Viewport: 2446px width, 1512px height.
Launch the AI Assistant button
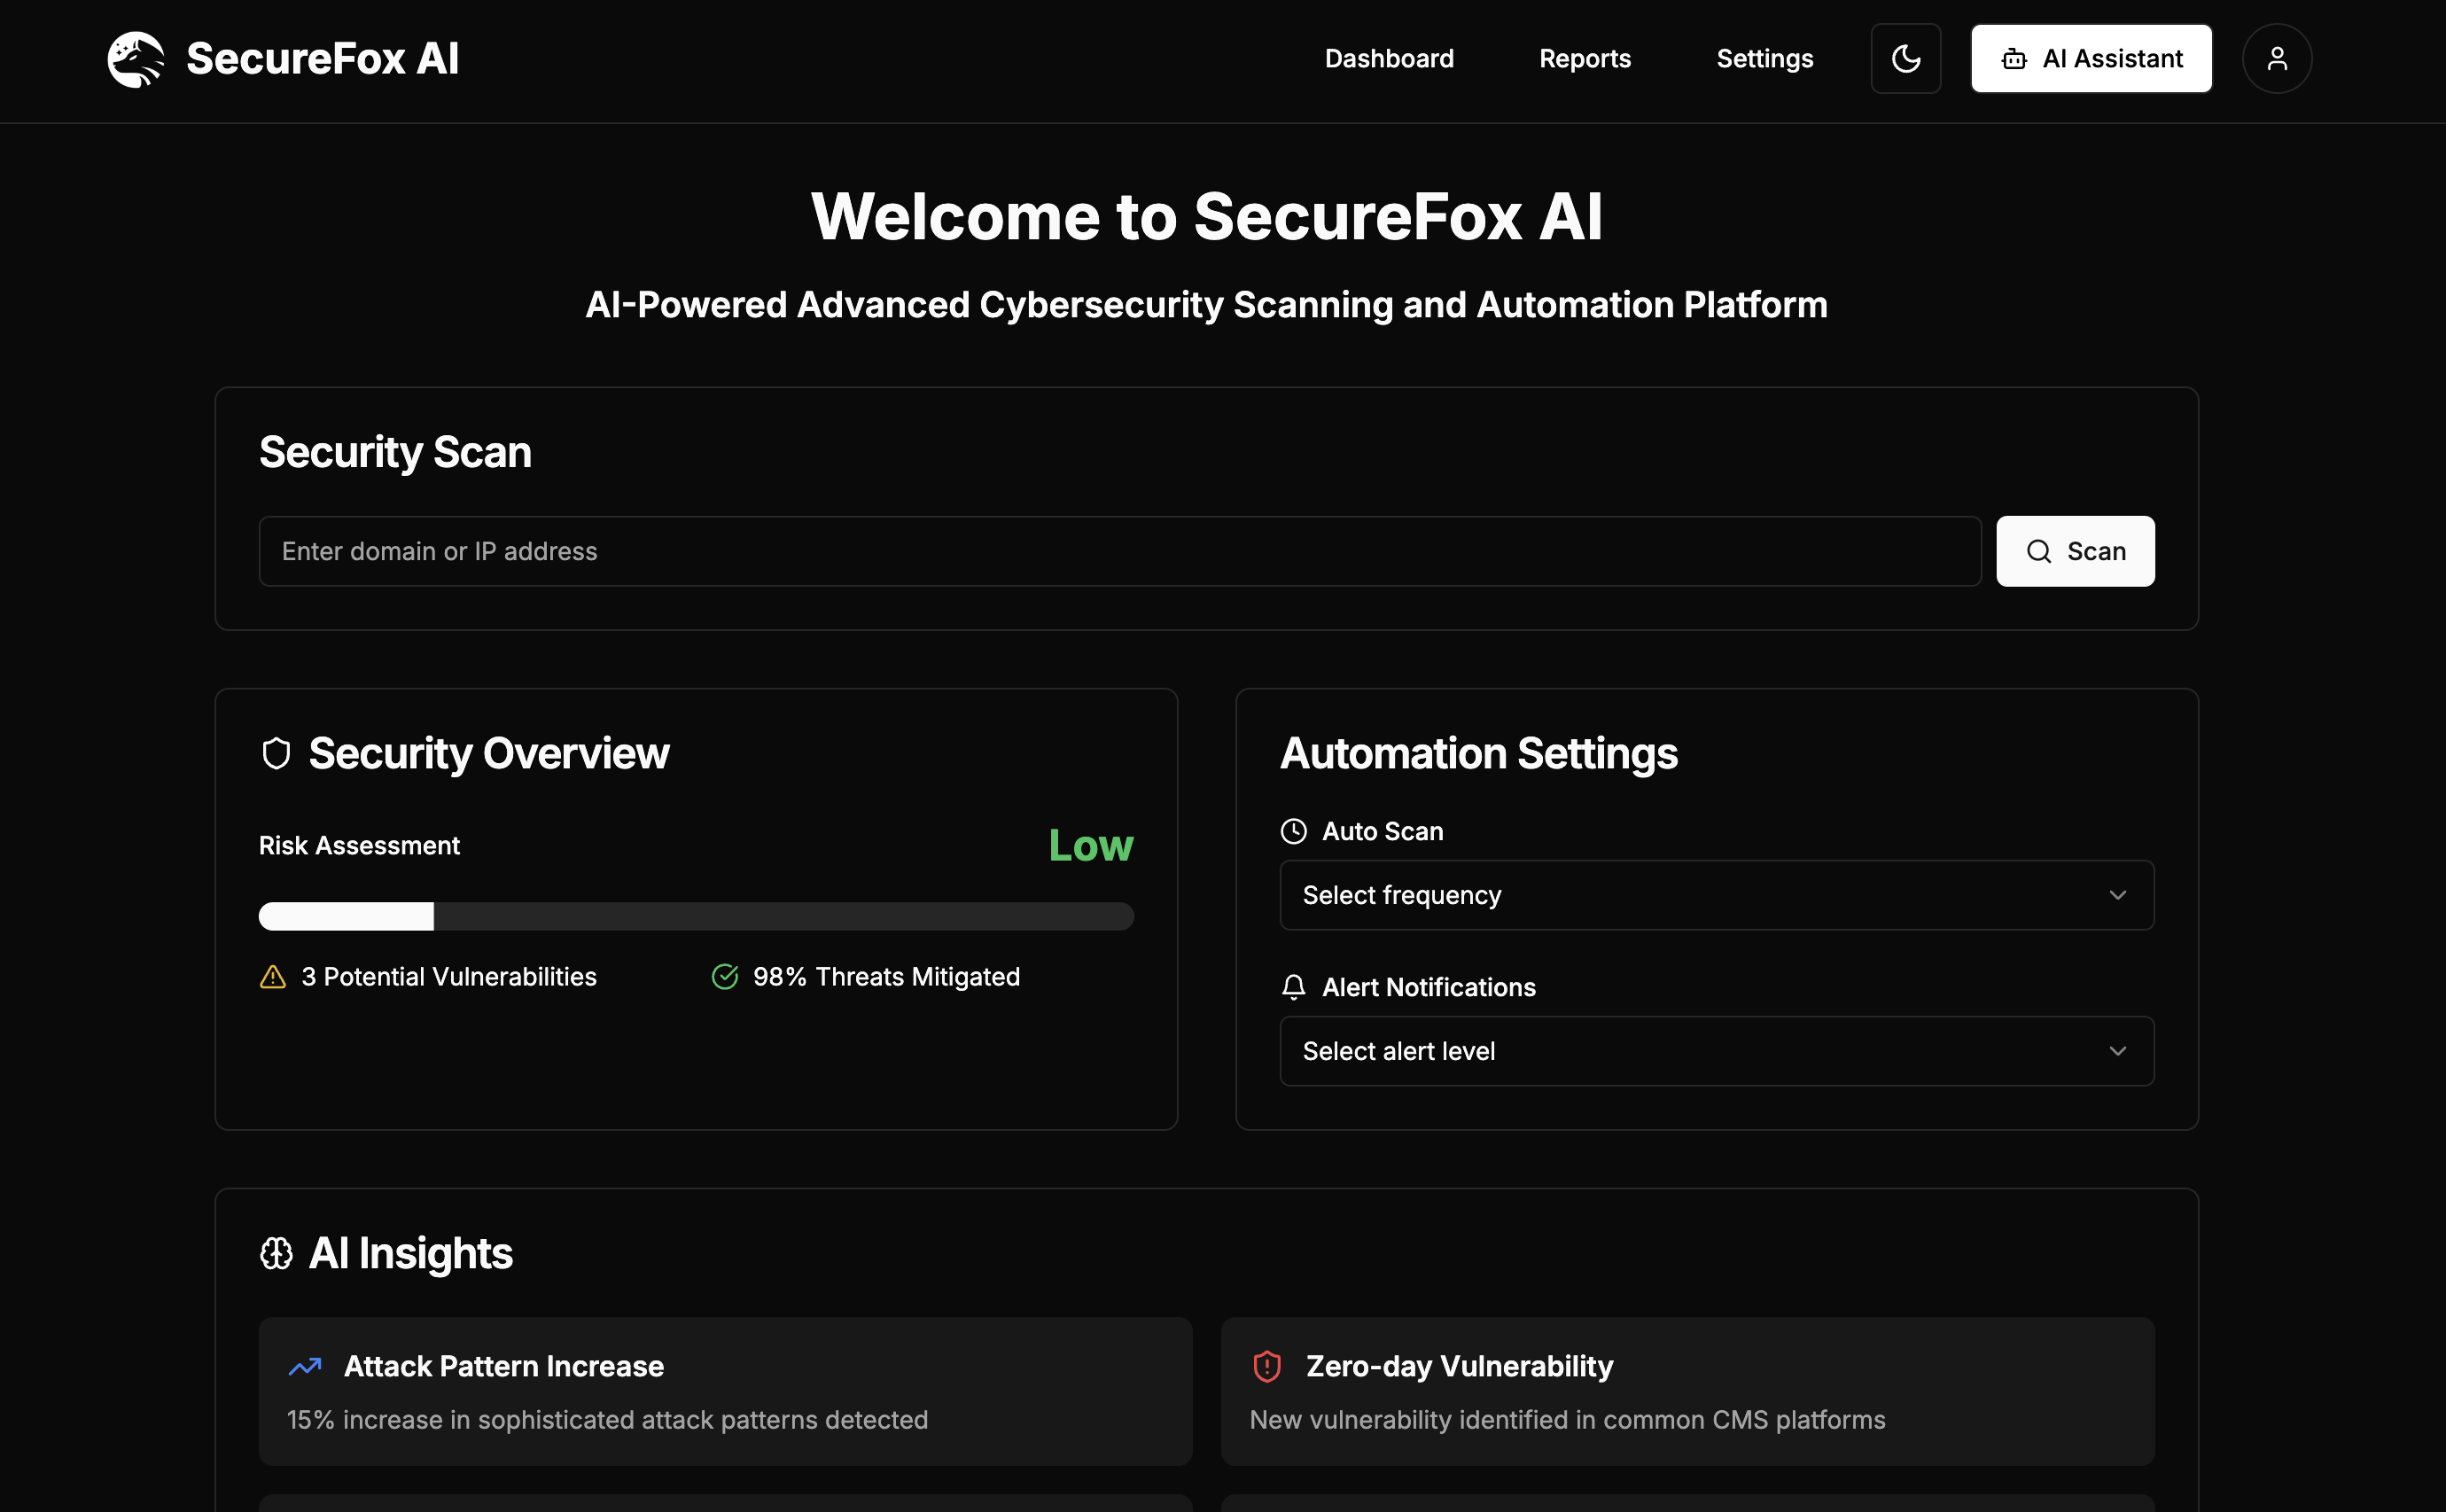(2091, 59)
